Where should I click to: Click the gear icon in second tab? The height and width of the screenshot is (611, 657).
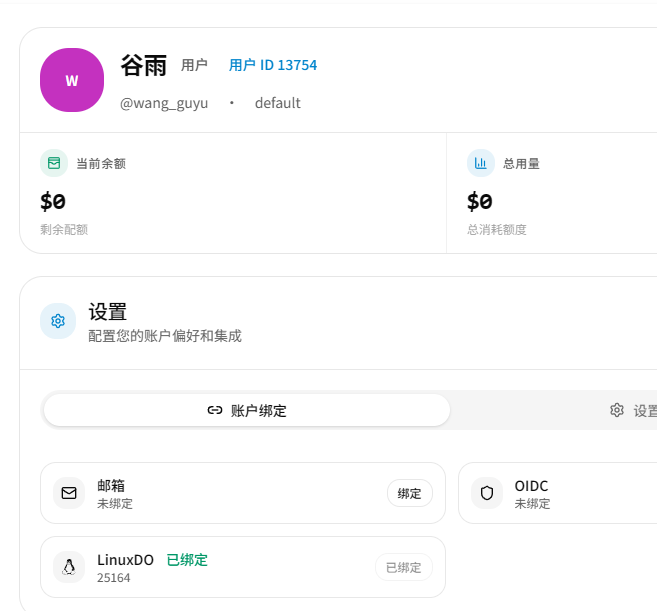click(617, 410)
